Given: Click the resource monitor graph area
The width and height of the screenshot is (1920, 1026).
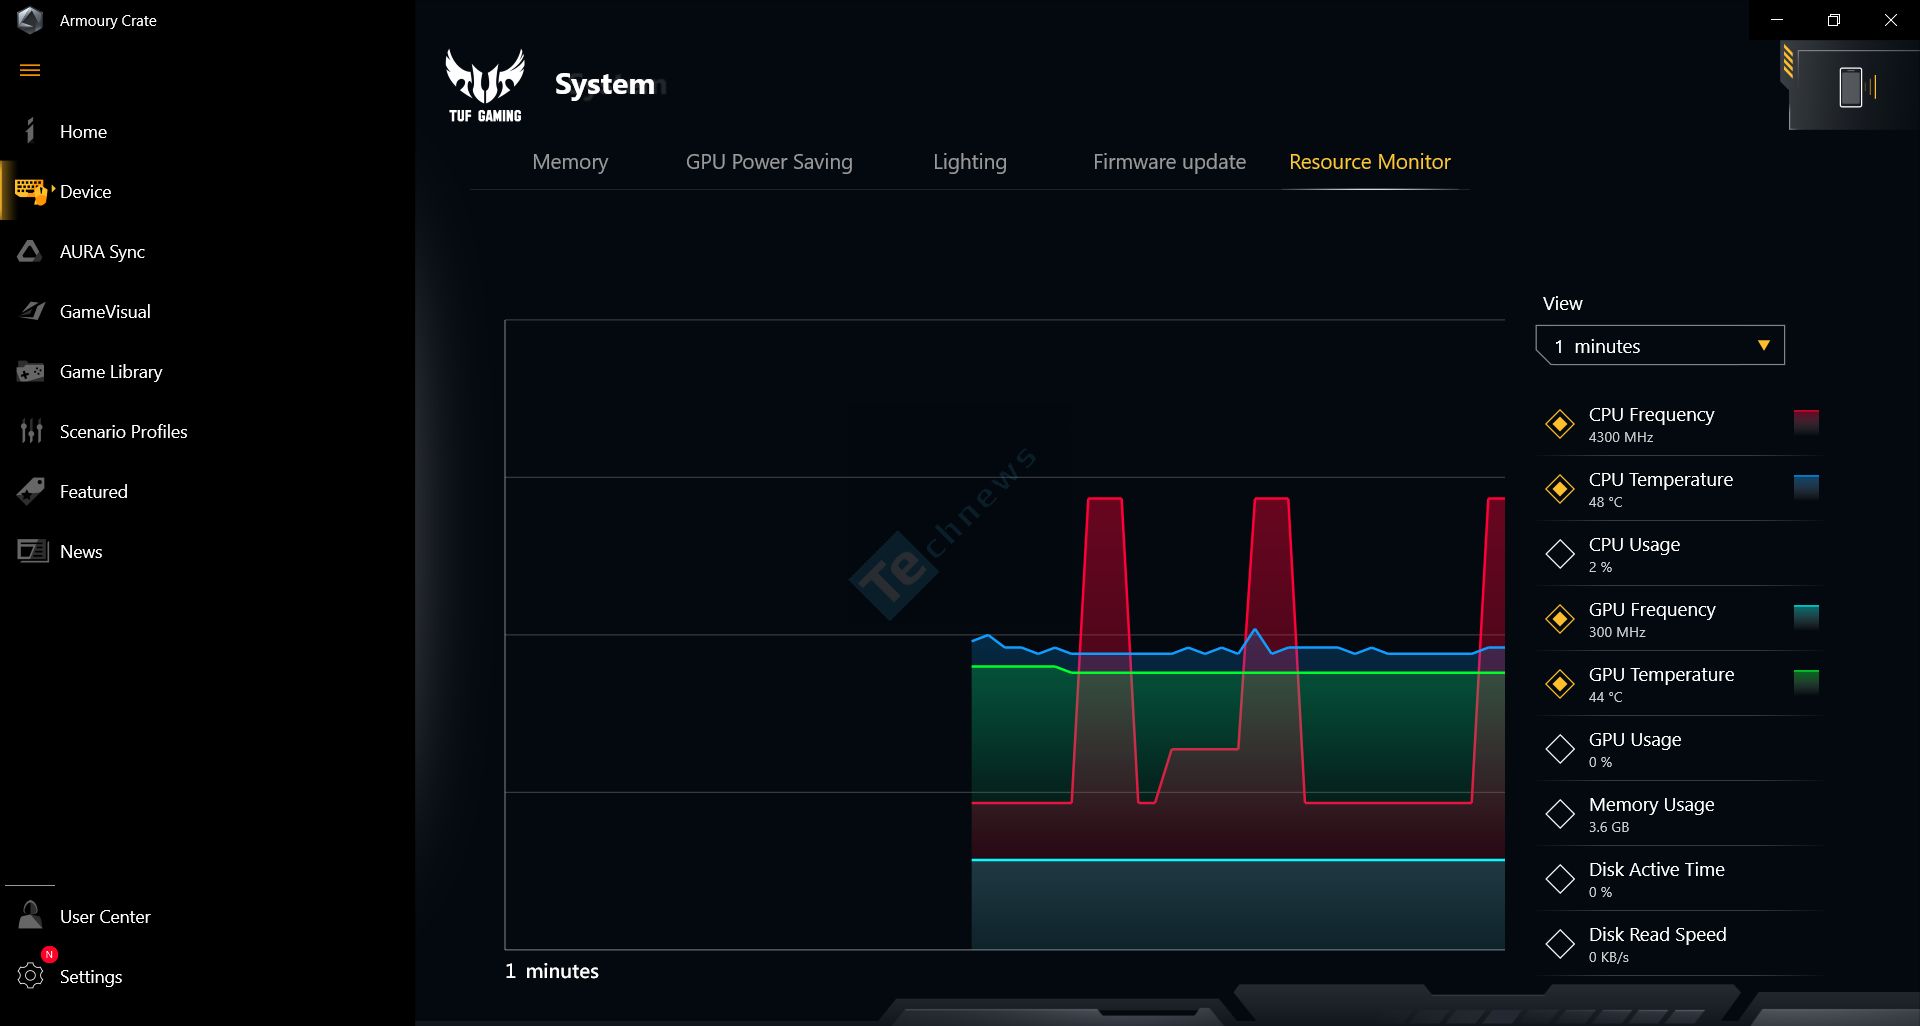Looking at the screenshot, I should (x=1005, y=634).
